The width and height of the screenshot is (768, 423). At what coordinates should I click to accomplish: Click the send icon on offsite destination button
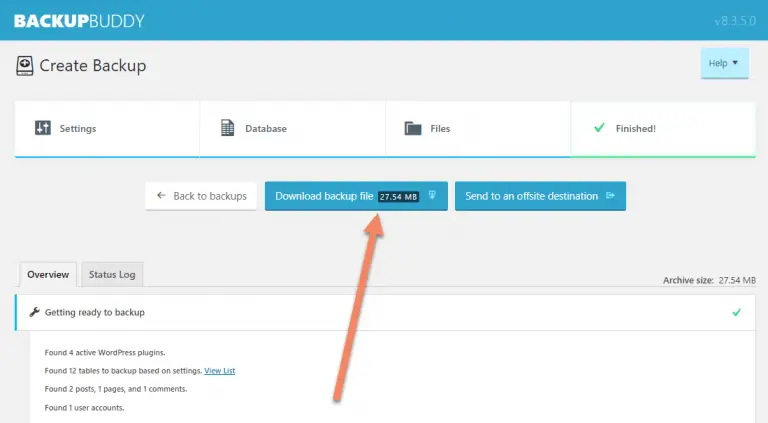(x=610, y=195)
